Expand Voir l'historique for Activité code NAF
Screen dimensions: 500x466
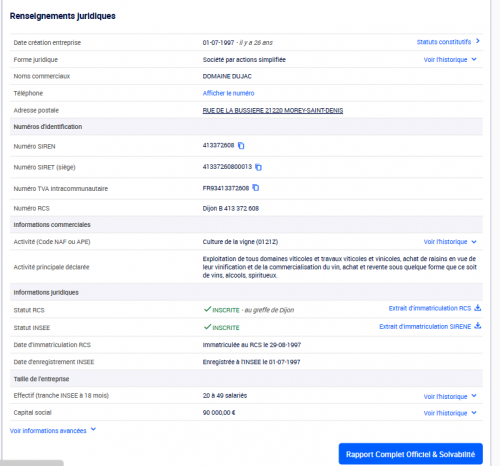(x=445, y=242)
